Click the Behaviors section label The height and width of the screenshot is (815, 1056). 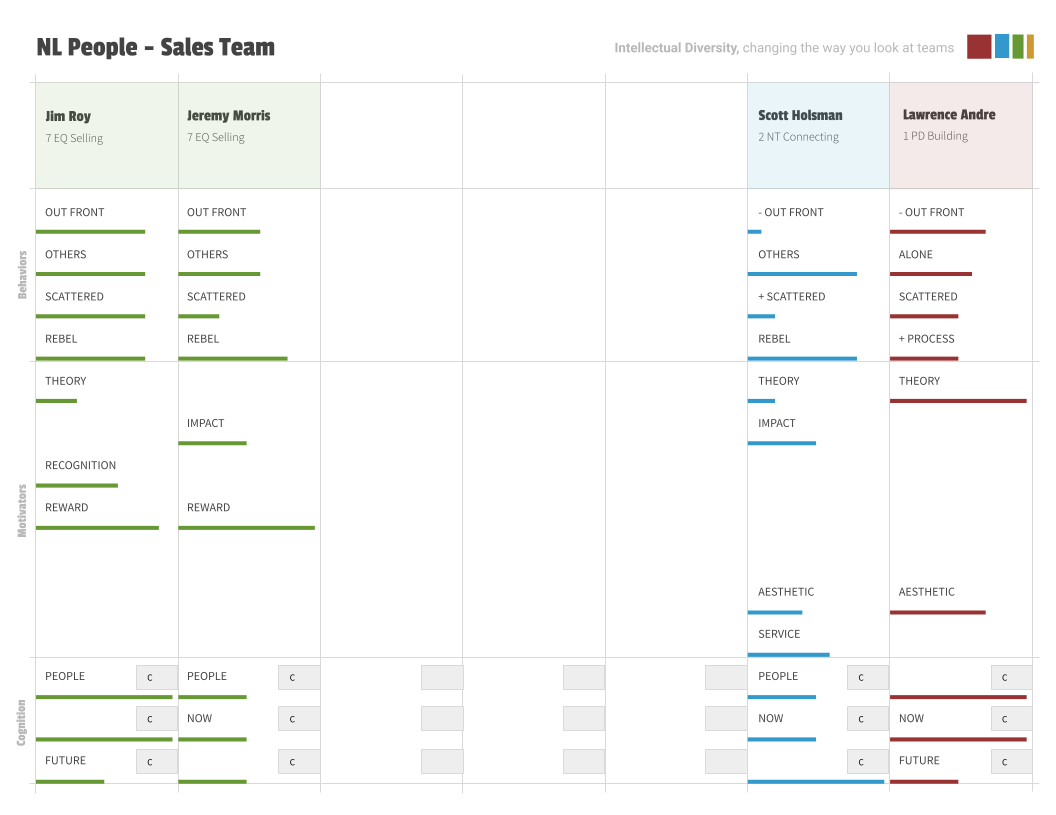(22, 275)
